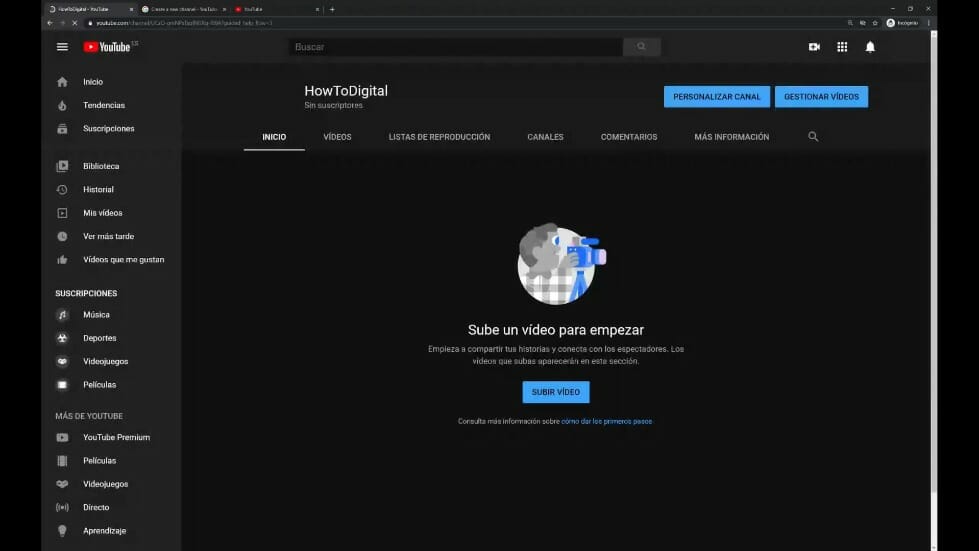Open the YouTube apps grid
This screenshot has height=551, width=979.
click(842, 47)
